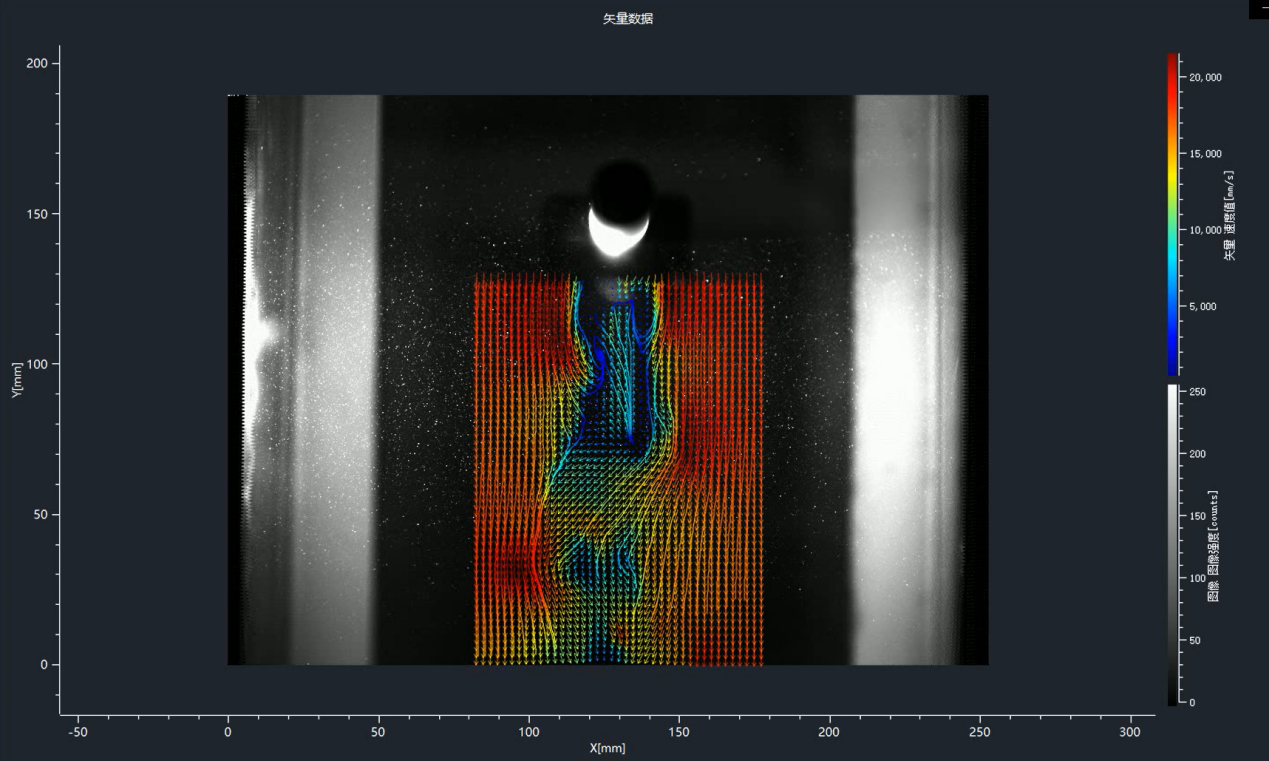The height and width of the screenshot is (761, 1269).
Task: Click the -50 tick label on X axis
Action: [76, 732]
